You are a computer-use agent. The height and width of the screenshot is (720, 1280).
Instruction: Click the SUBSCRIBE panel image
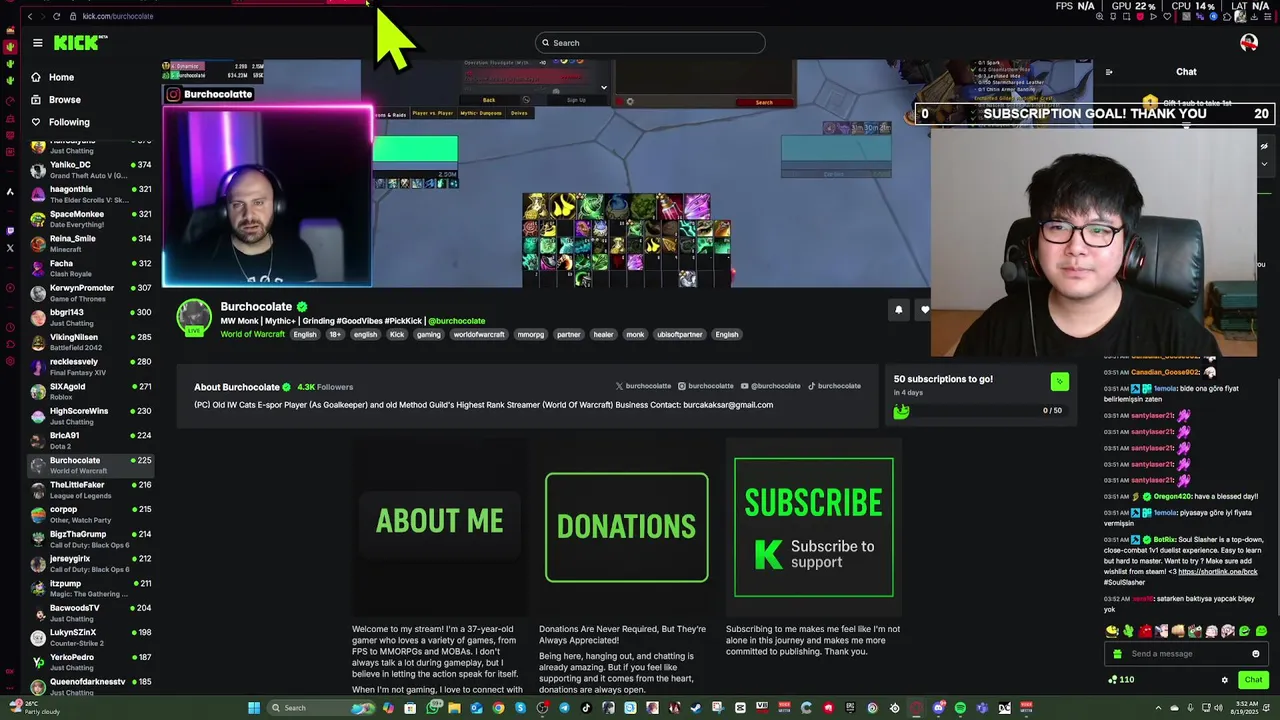click(x=813, y=527)
